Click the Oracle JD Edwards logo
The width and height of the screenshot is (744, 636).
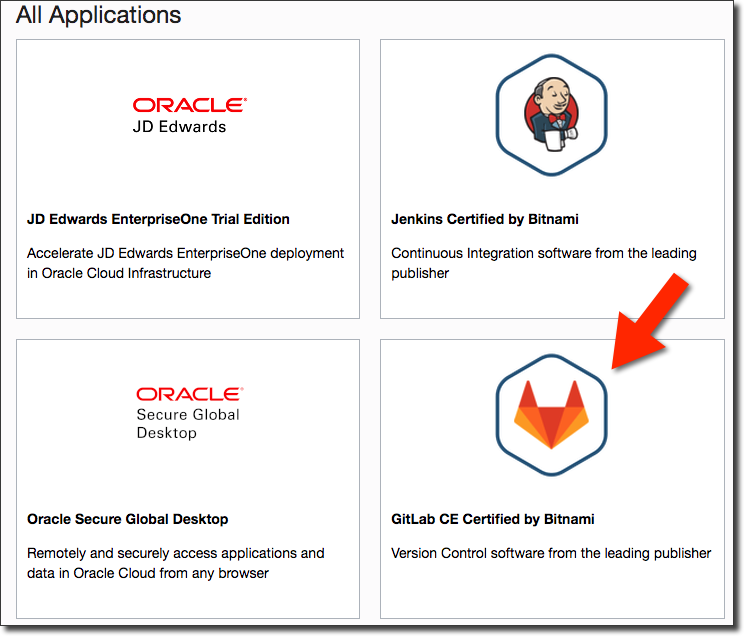(189, 116)
